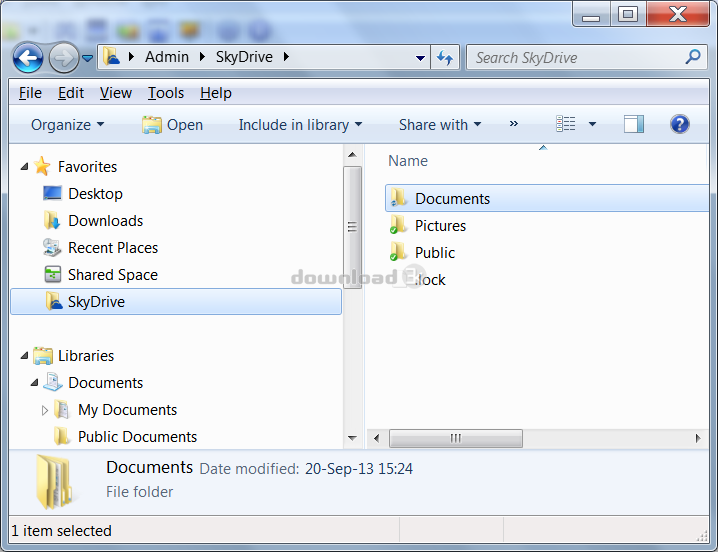
Task: Click the blue Help question mark icon
Action: (x=680, y=124)
